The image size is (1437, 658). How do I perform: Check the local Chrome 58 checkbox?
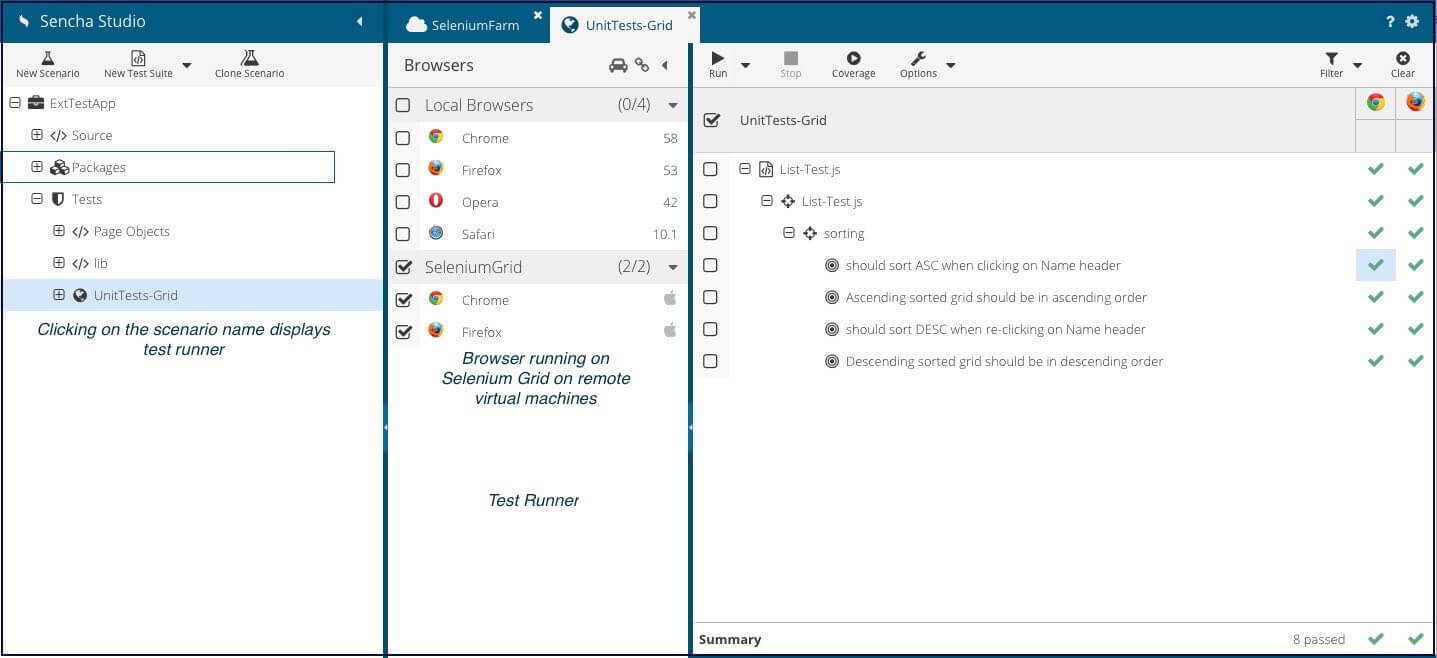point(403,138)
